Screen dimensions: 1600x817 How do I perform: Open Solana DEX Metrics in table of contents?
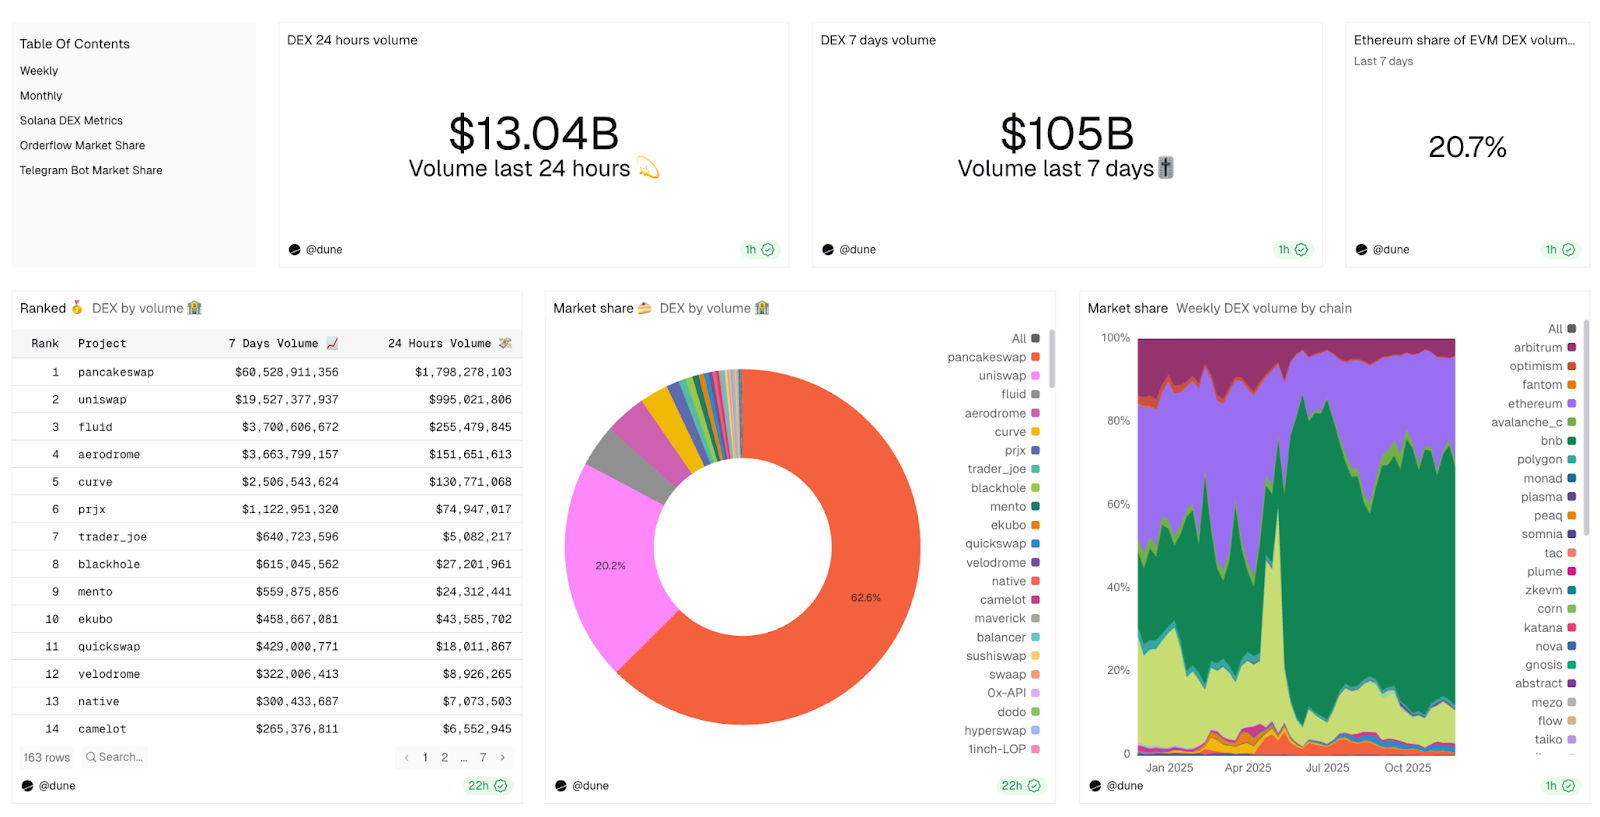pos(71,121)
